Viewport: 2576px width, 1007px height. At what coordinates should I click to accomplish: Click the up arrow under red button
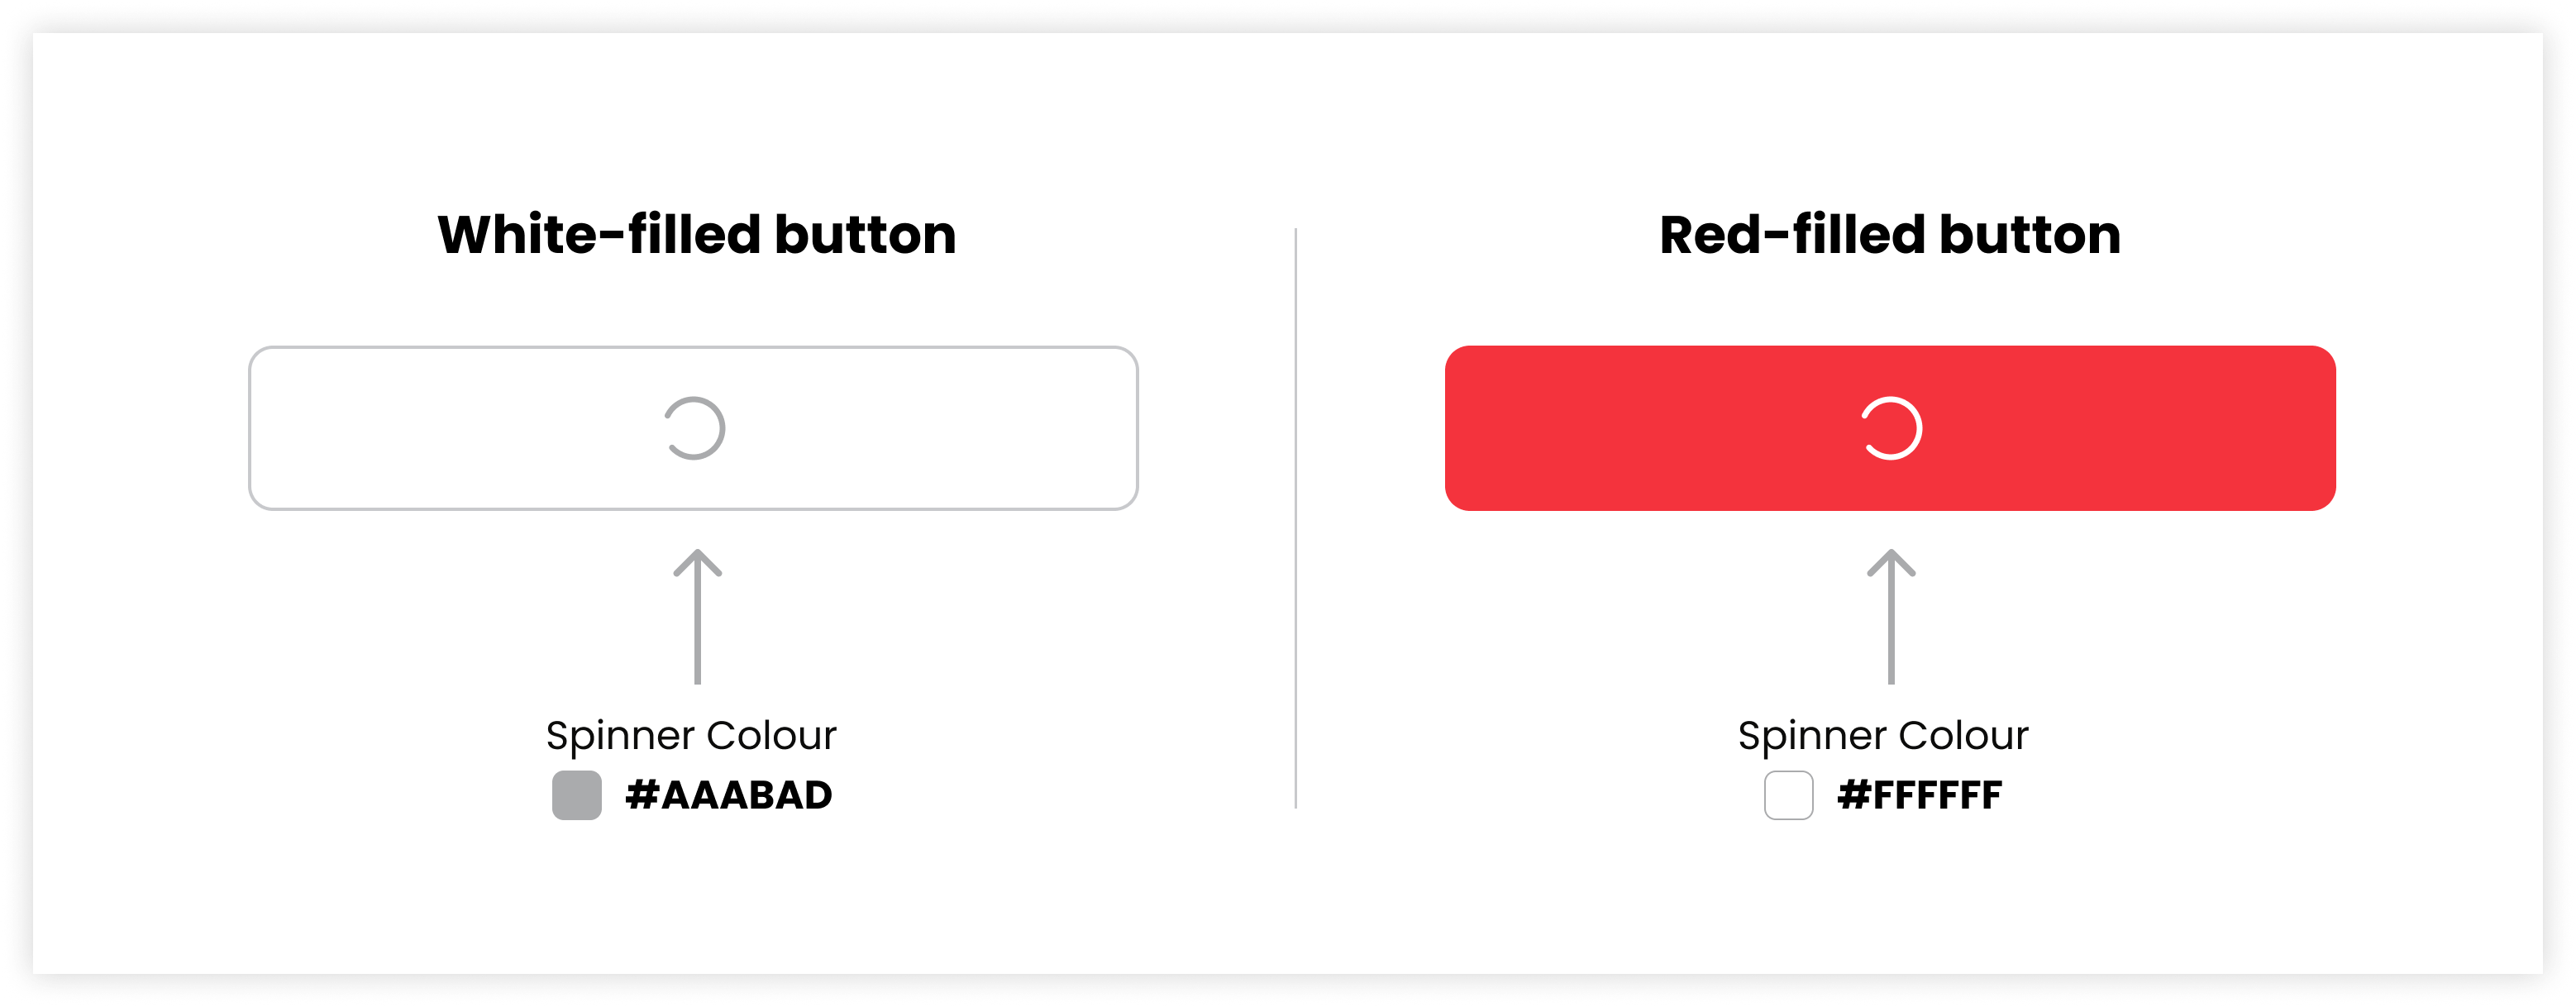pyautogui.click(x=1891, y=616)
